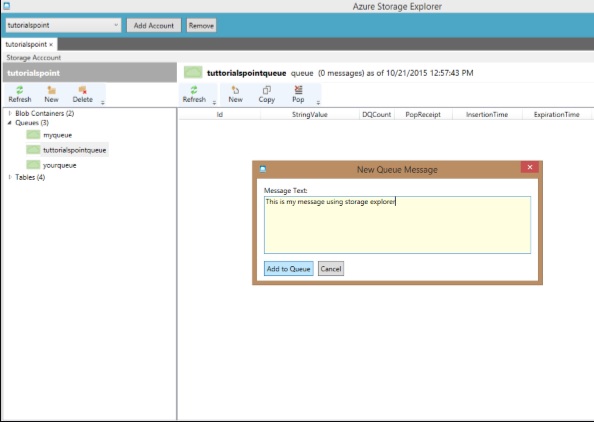Image resolution: width=594 pixels, height=422 pixels.
Task: Refresh the tuttorialspointqueue message list
Action: 194,94
